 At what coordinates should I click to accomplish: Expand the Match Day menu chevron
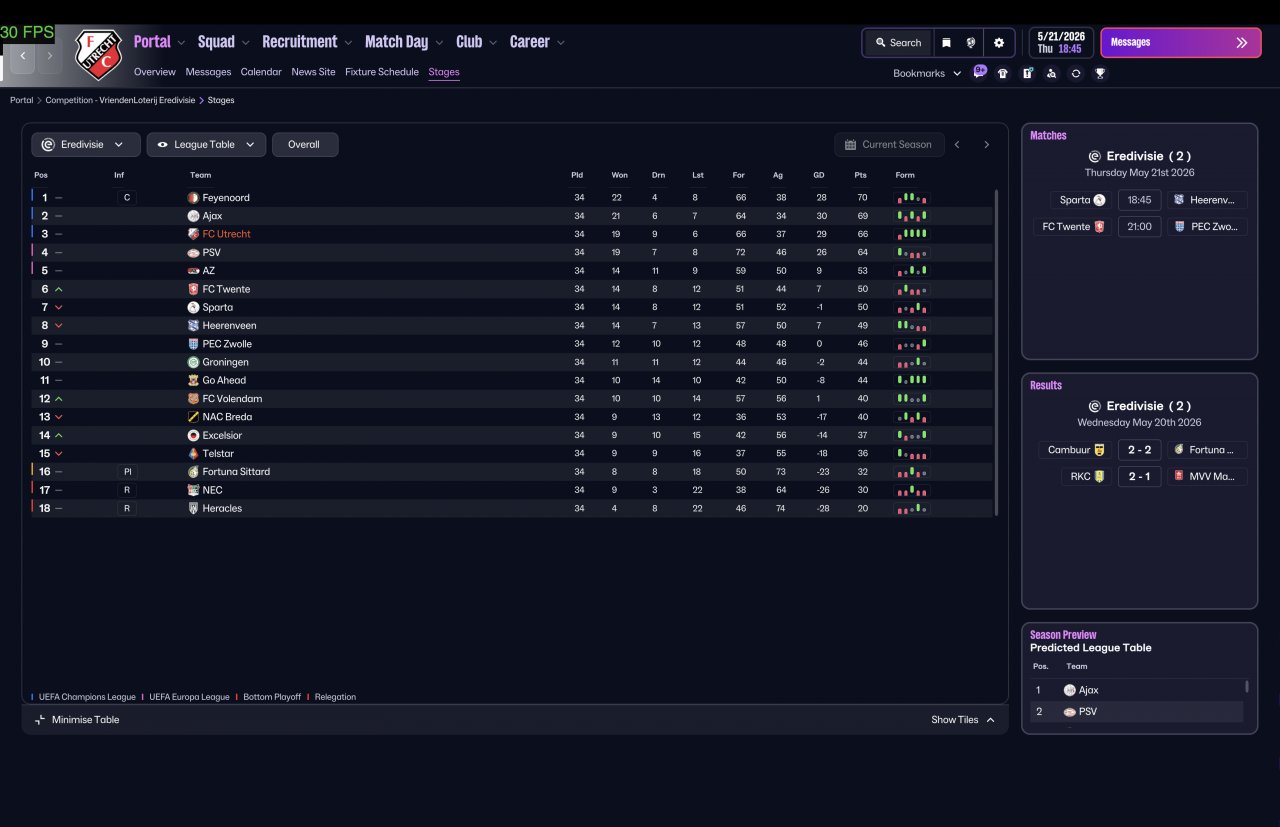pos(439,43)
